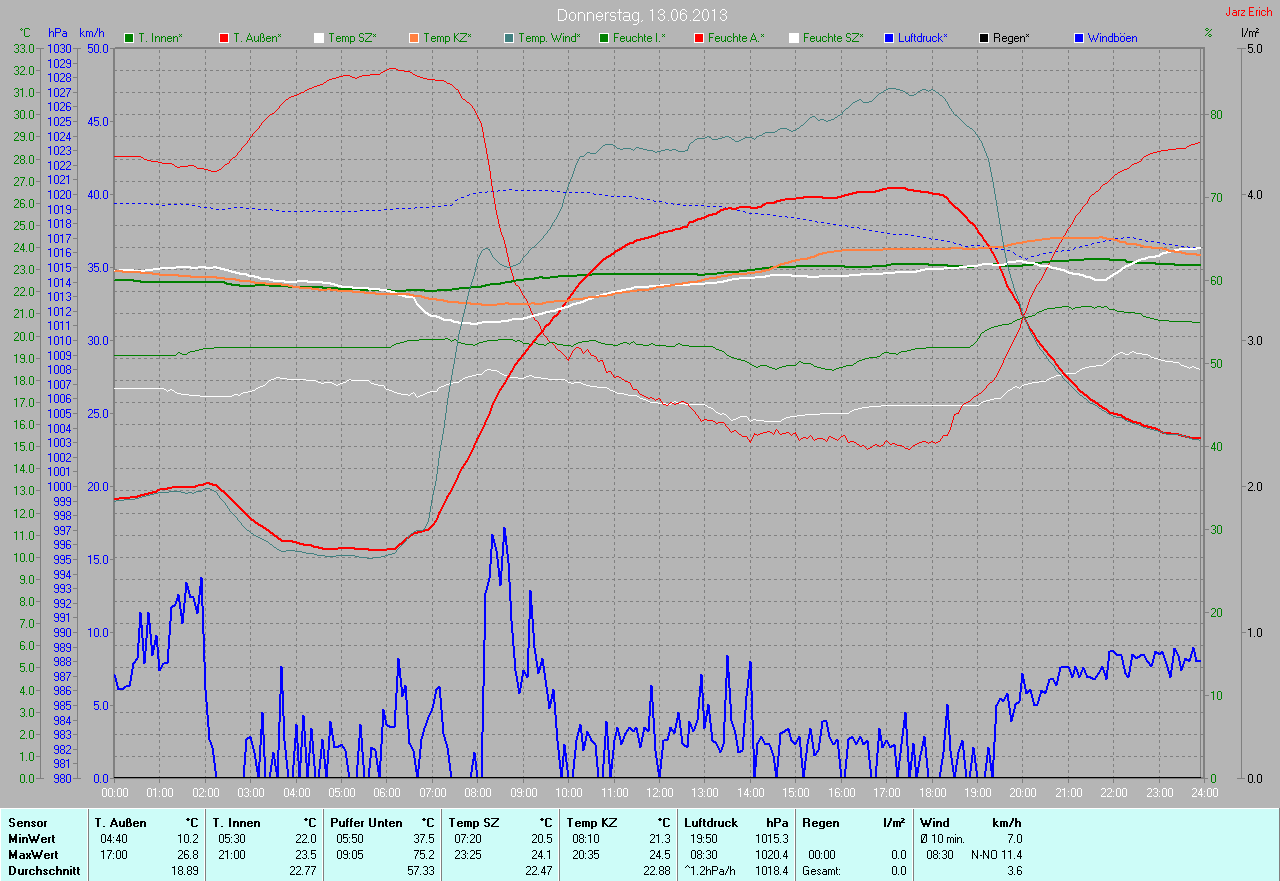The image size is (1280, 881).
Task: Click the T. Außen average 18.89
Action: tap(185, 871)
